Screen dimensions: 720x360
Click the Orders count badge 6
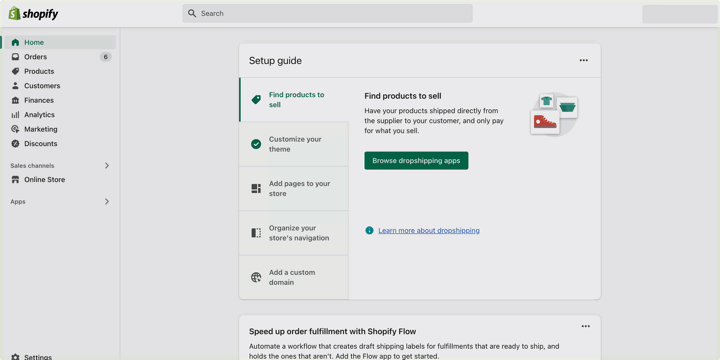(x=106, y=57)
